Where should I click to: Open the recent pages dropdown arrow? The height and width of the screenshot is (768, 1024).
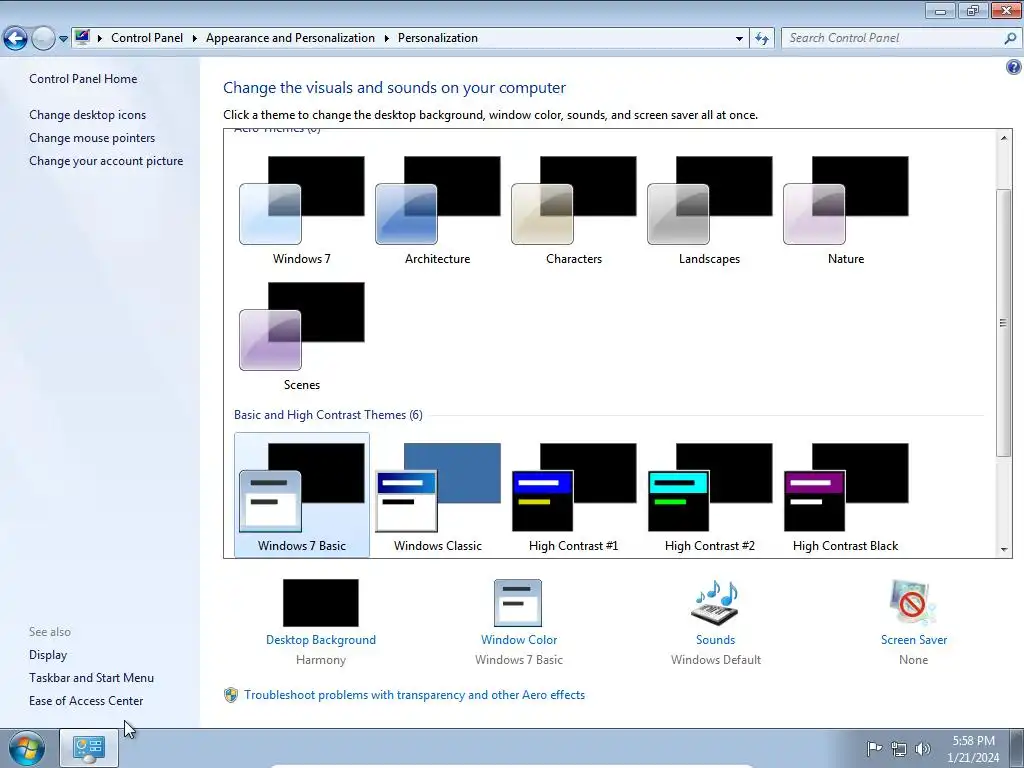point(63,39)
